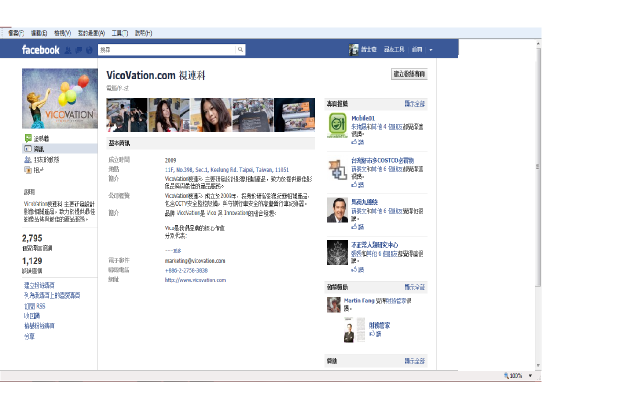Open the 100% zoom level dropdown
640x400 pixels.
point(530,376)
